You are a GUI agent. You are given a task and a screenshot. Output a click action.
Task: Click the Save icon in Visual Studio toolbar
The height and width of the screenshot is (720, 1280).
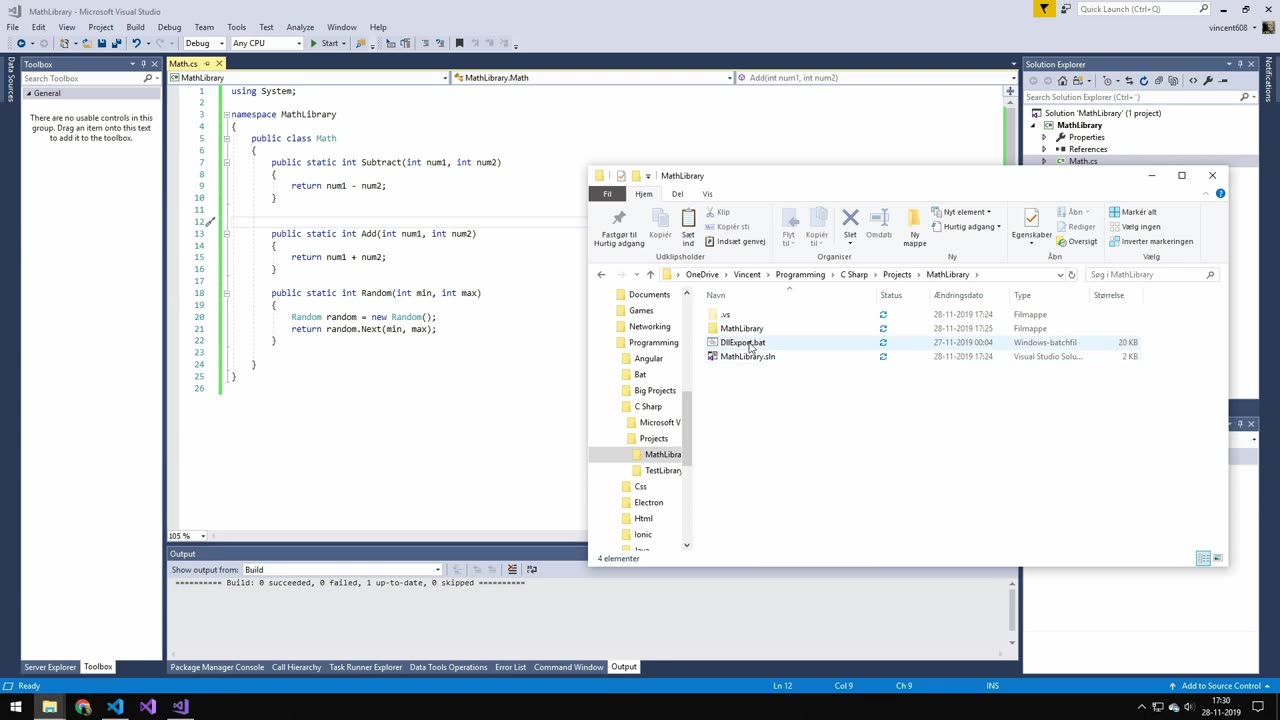point(101,43)
